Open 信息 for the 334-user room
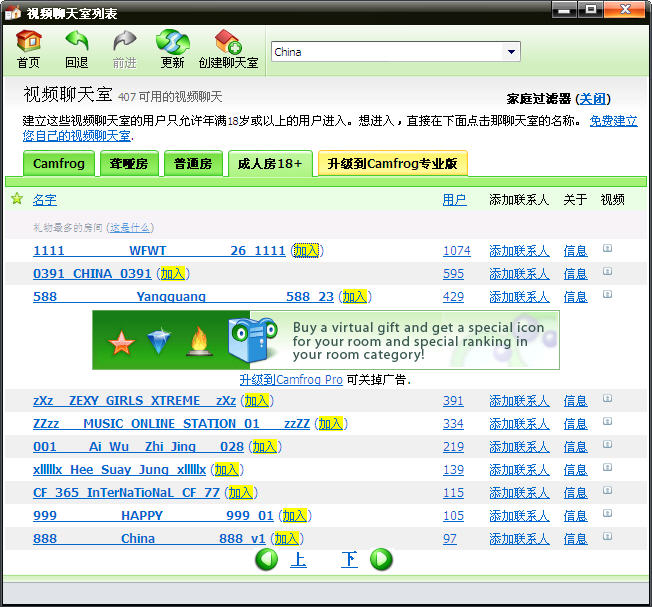652x607 pixels. point(575,424)
